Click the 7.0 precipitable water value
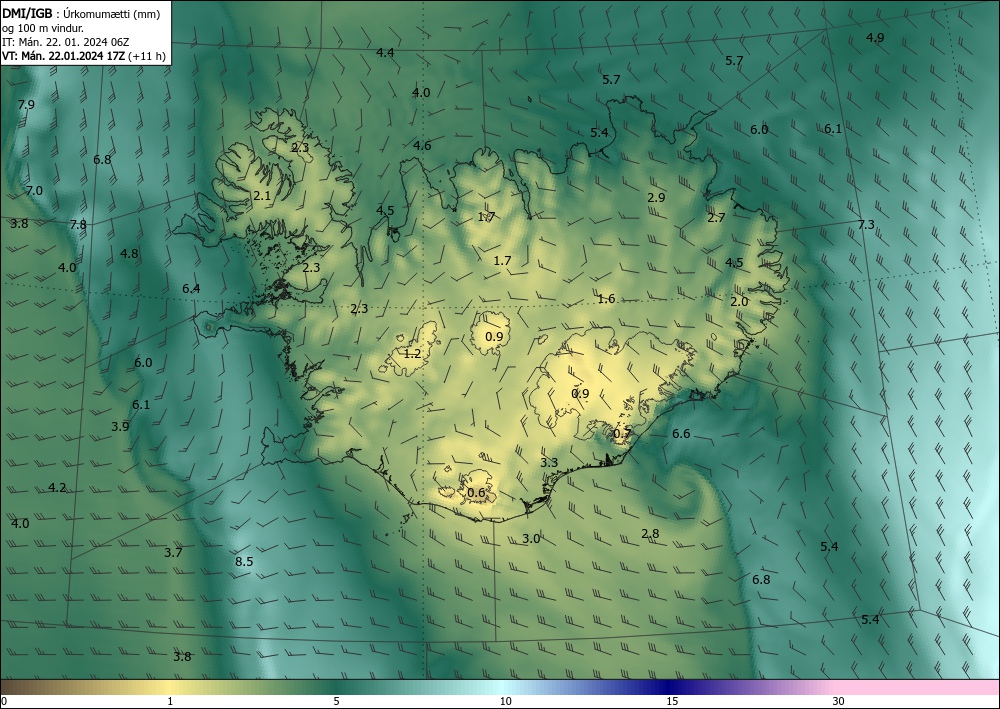The height and width of the screenshot is (709, 1000). click(x=34, y=190)
